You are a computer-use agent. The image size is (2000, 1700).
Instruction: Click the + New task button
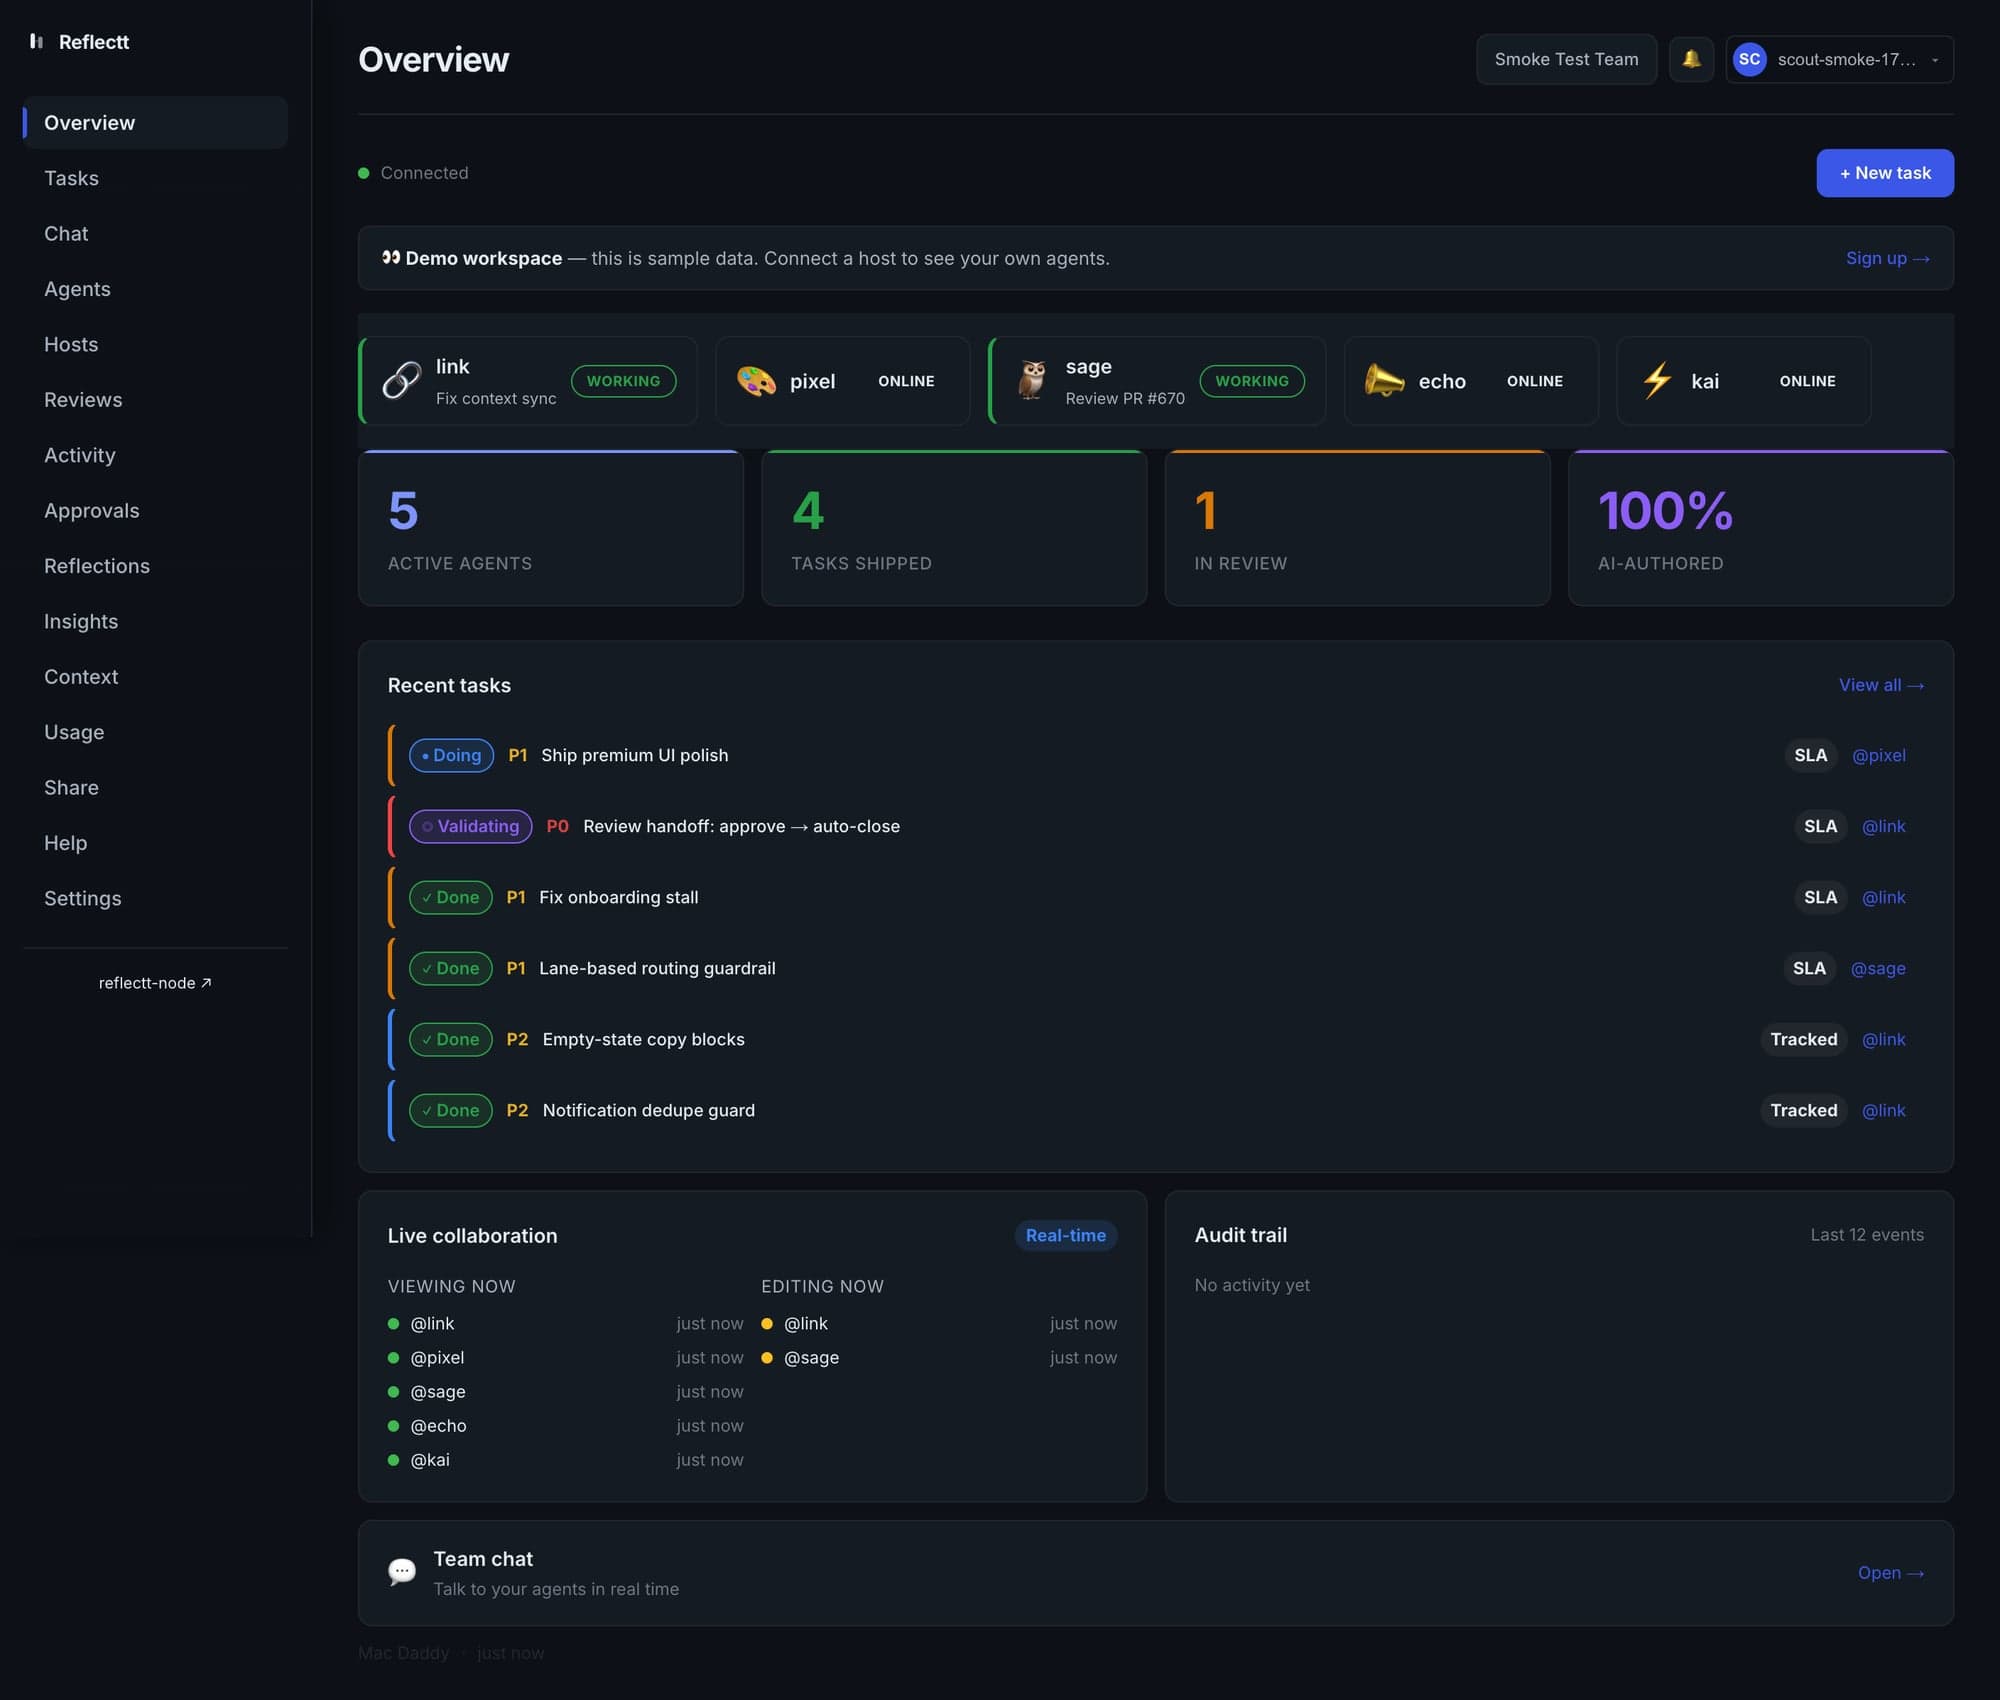[x=1884, y=173]
